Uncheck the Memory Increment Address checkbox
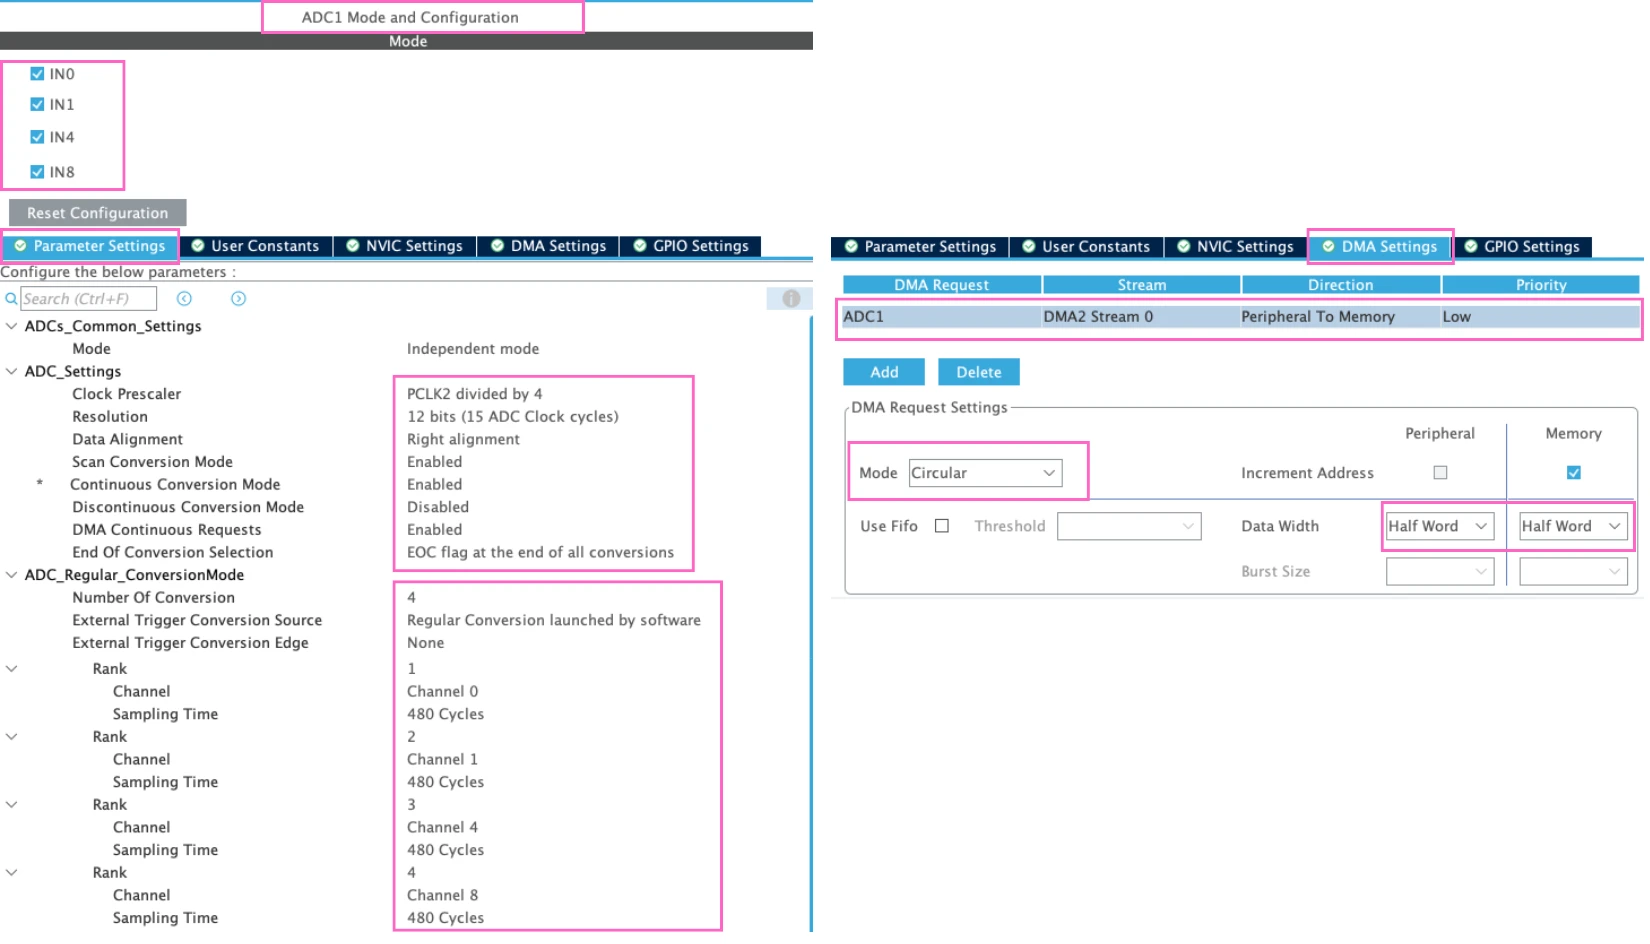Viewport: 1650px width, 944px height. pyautogui.click(x=1573, y=472)
